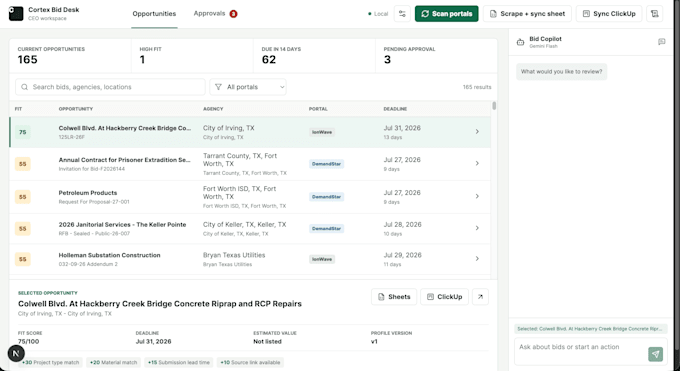Click the Current Opportunities 165 card

(70, 56)
